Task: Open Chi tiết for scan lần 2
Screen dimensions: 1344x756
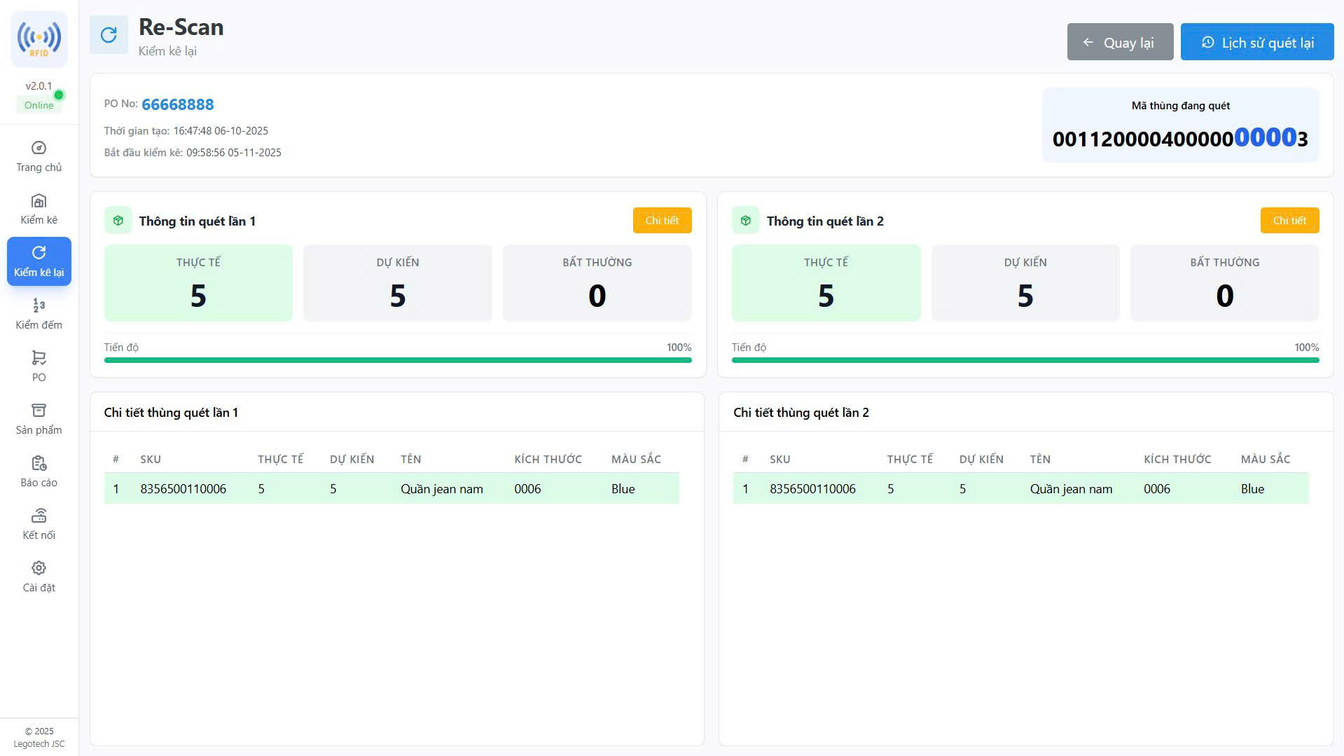Action: click(x=1289, y=220)
